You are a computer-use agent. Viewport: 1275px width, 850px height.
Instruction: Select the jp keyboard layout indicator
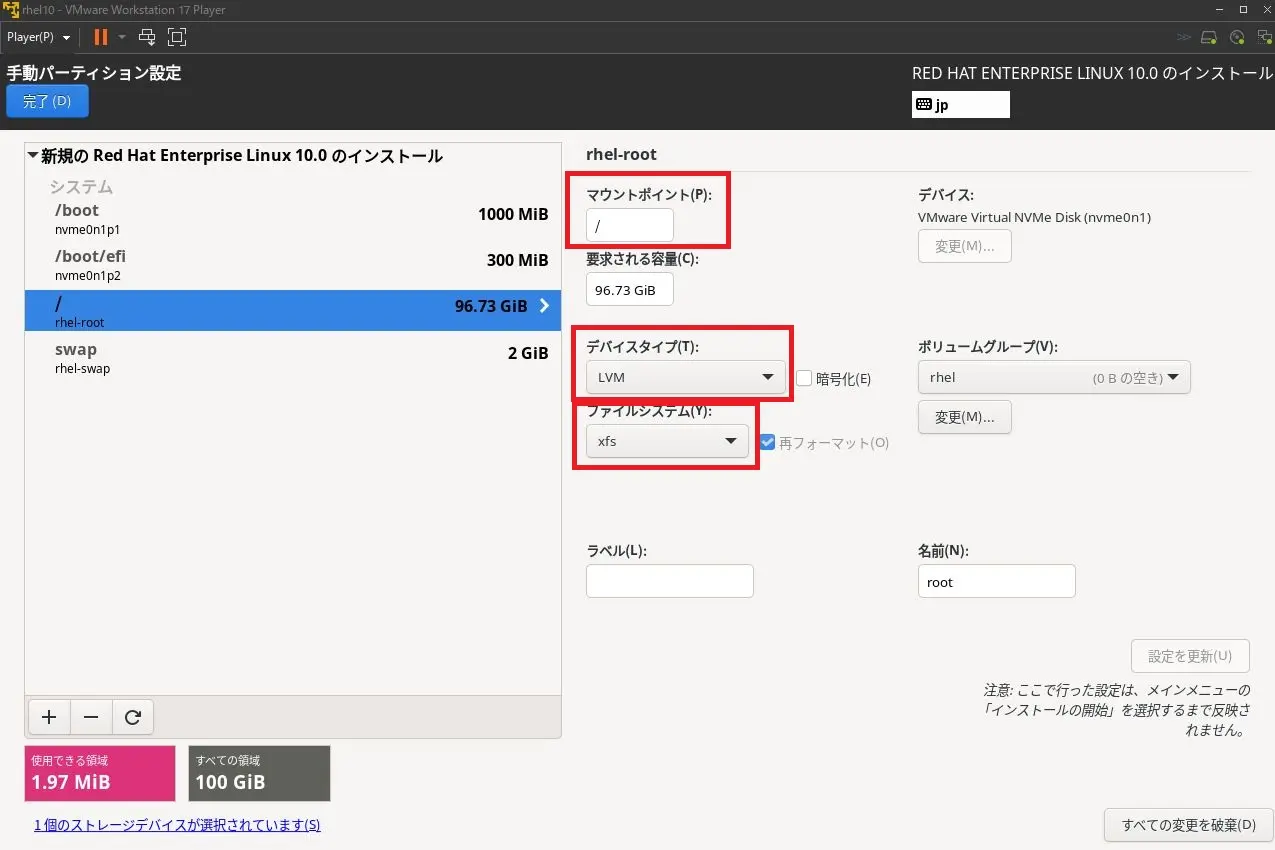pos(960,104)
